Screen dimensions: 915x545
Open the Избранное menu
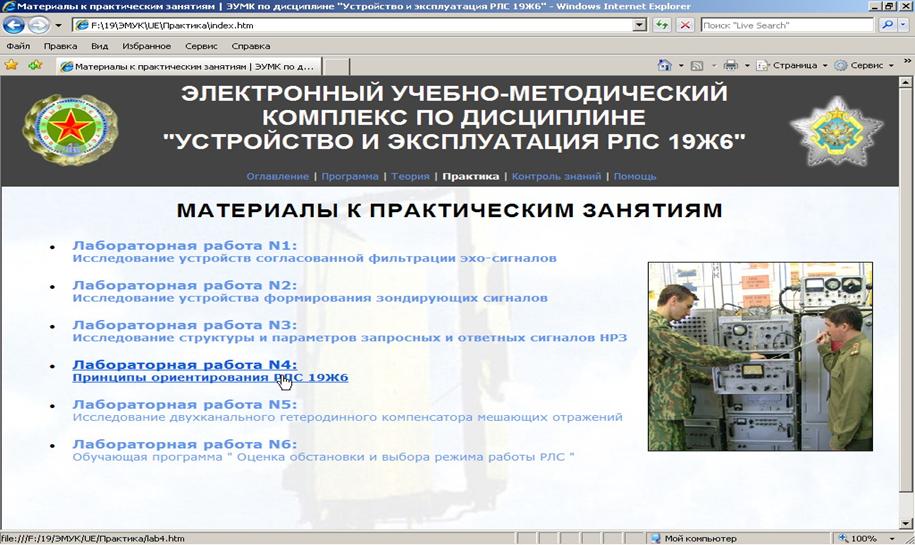[146, 46]
